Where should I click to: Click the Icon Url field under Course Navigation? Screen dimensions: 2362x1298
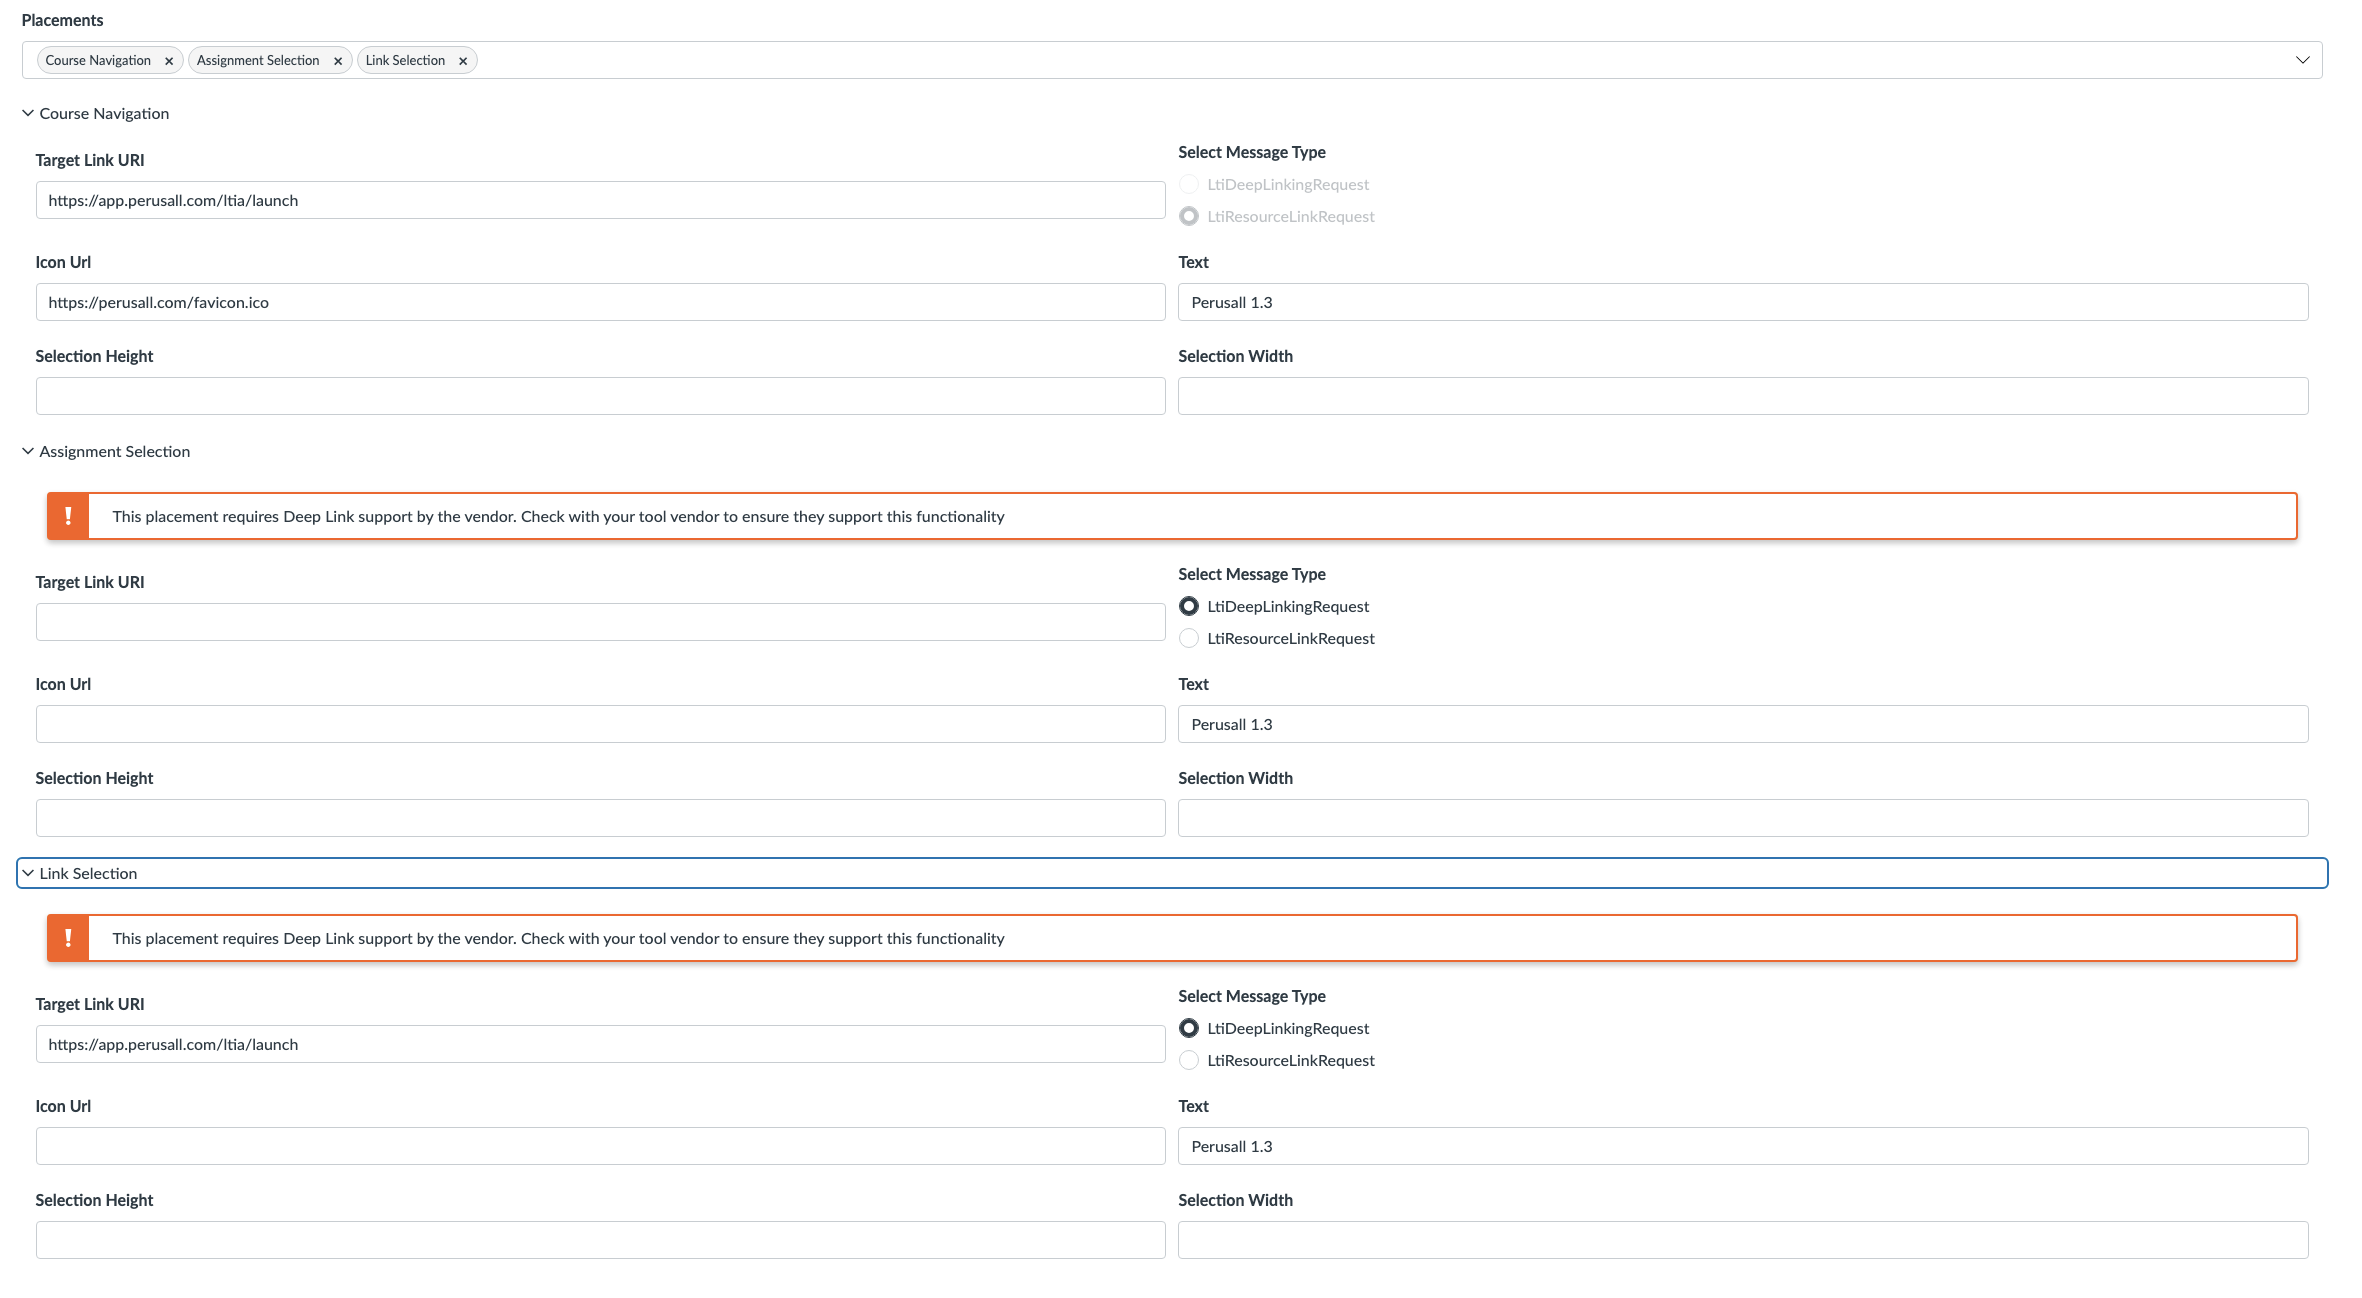(600, 302)
